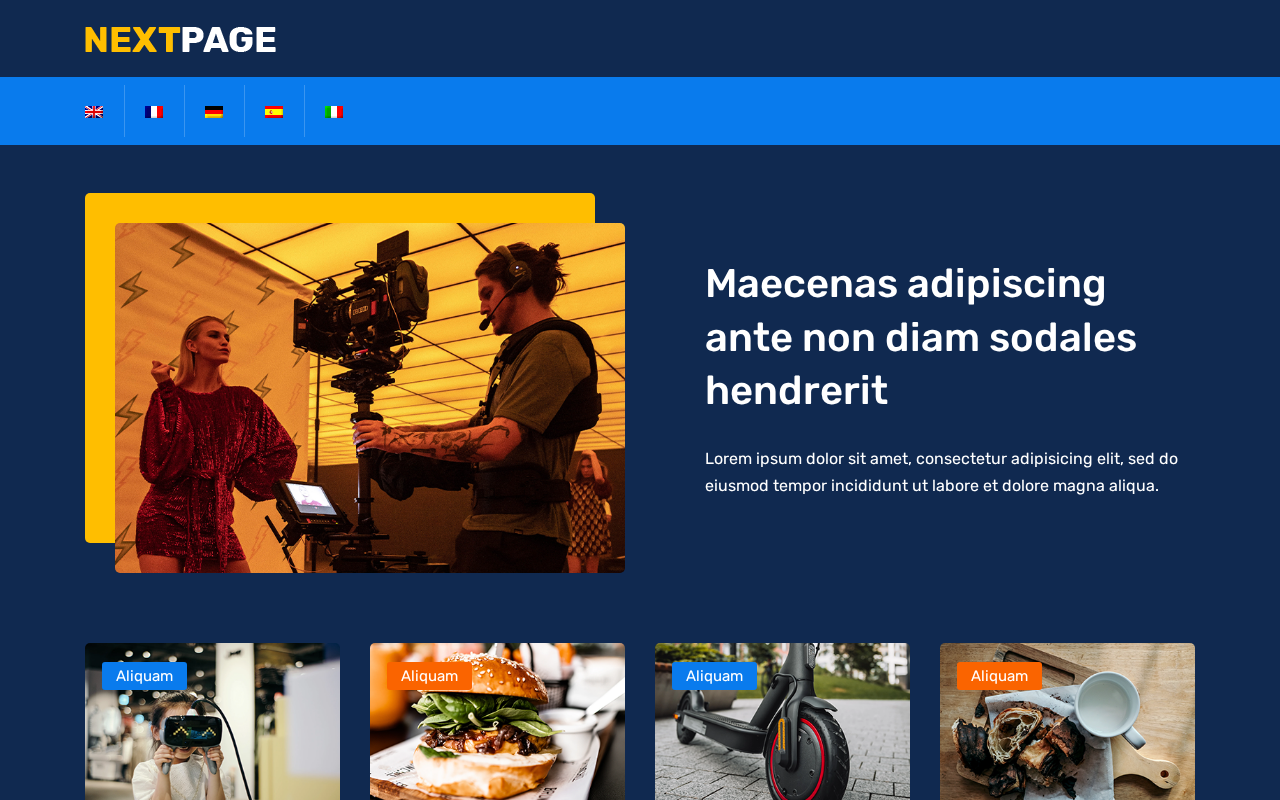Viewport: 1280px width, 800px height.
Task: Click the blue Aliquam tag on the VR headset card
Action: [144, 676]
